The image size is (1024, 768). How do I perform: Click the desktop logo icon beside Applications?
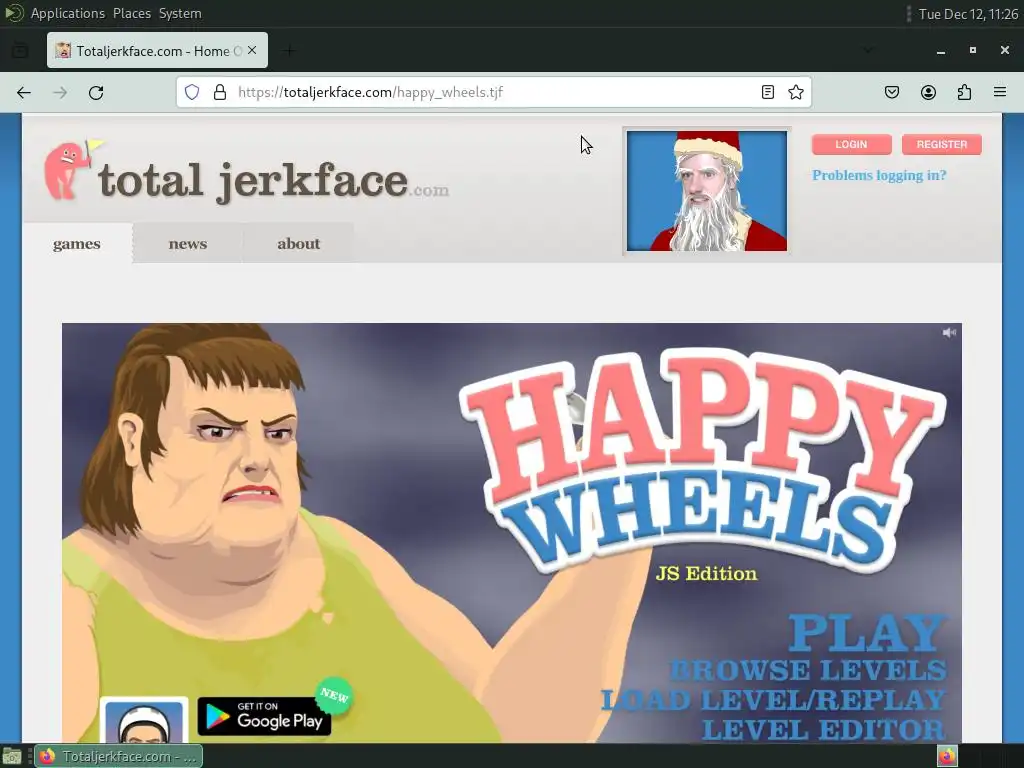pyautogui.click(x=14, y=13)
